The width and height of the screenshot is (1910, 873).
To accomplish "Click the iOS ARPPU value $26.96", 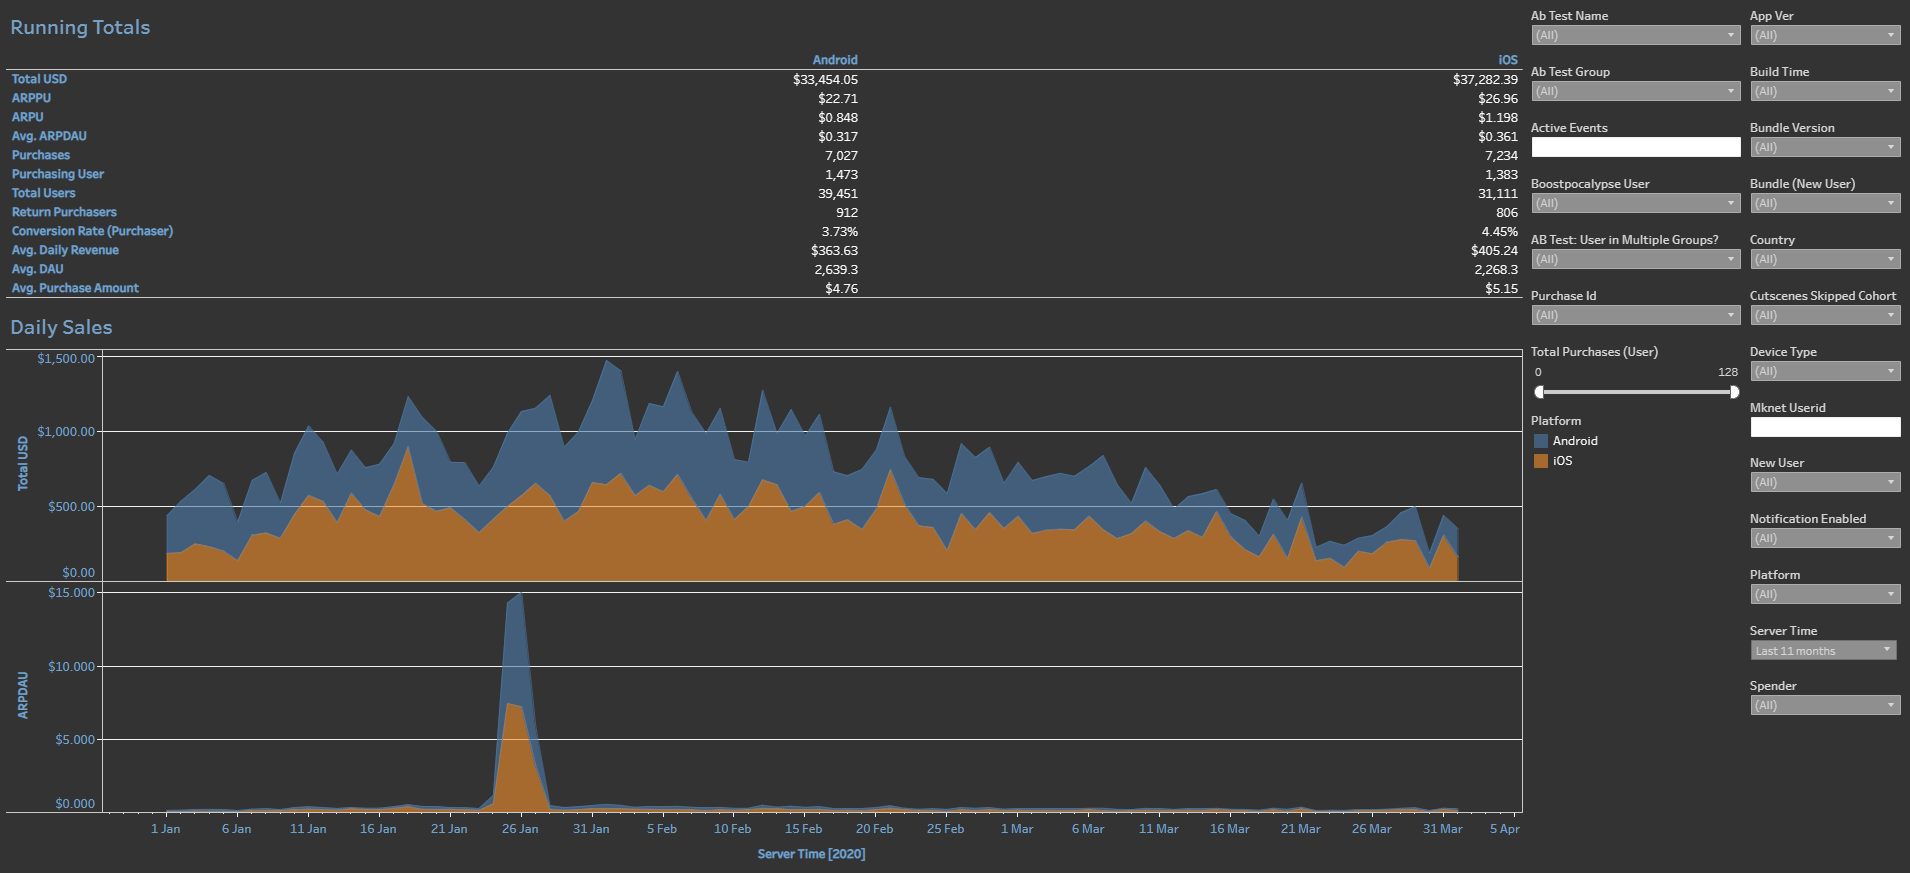I will click(x=1498, y=98).
